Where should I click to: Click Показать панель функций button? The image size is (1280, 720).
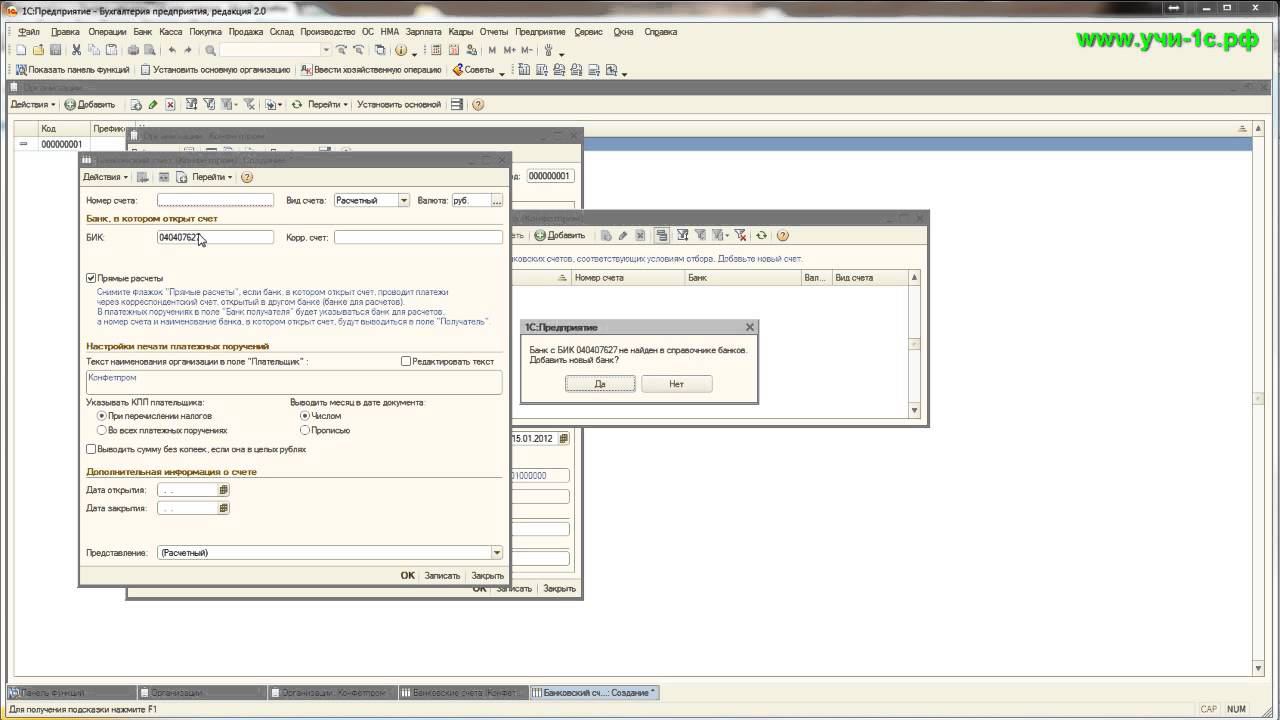(72, 70)
